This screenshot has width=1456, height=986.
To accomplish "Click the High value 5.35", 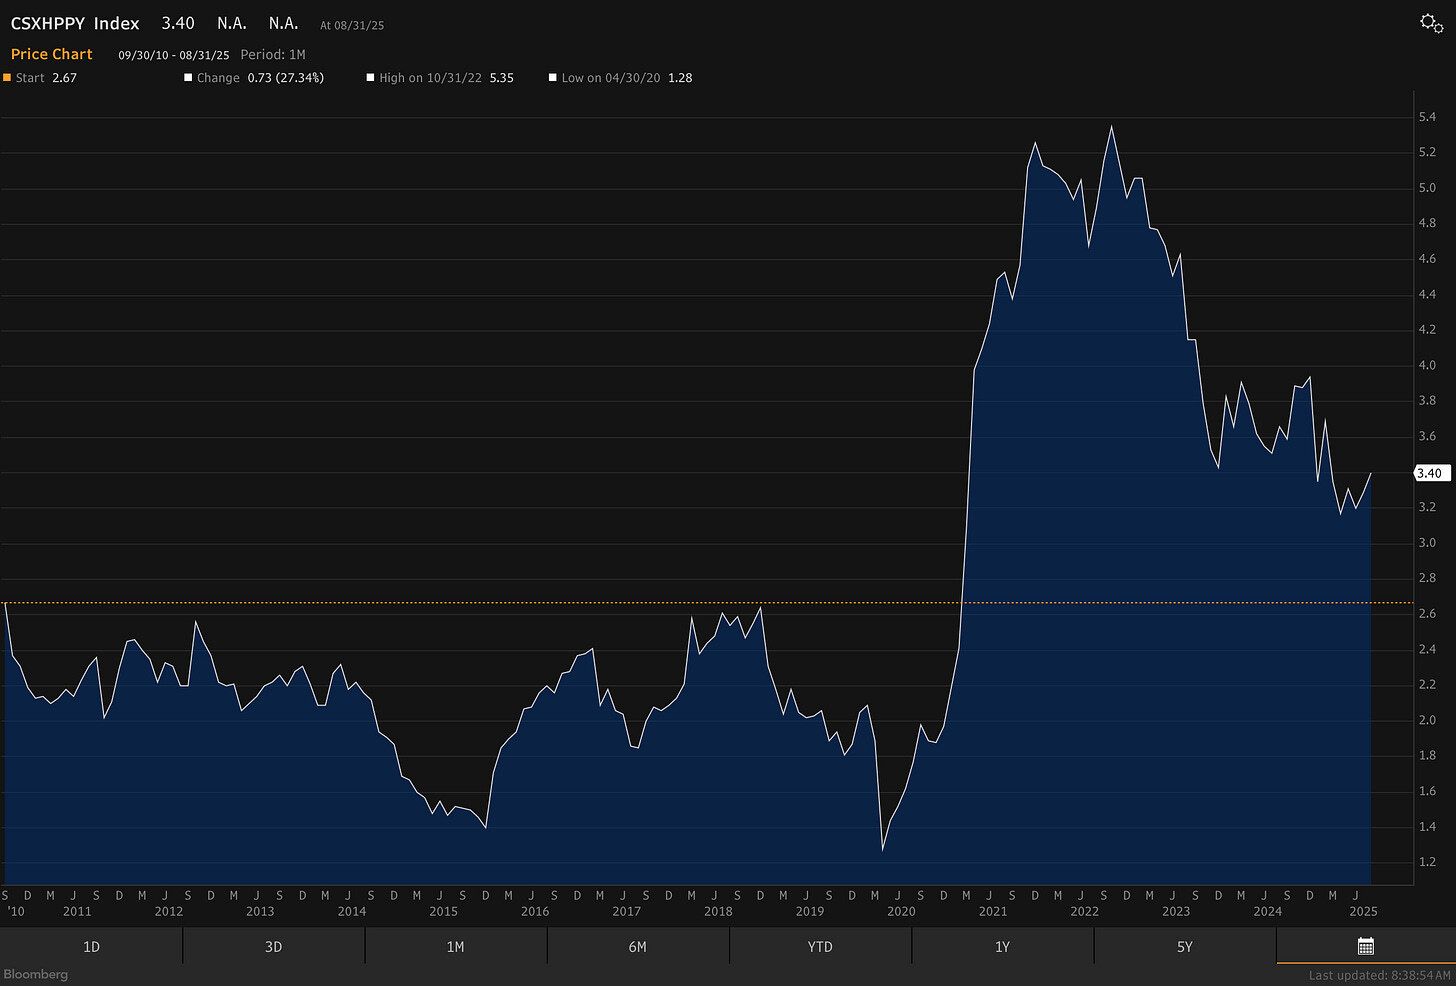I will click(502, 77).
